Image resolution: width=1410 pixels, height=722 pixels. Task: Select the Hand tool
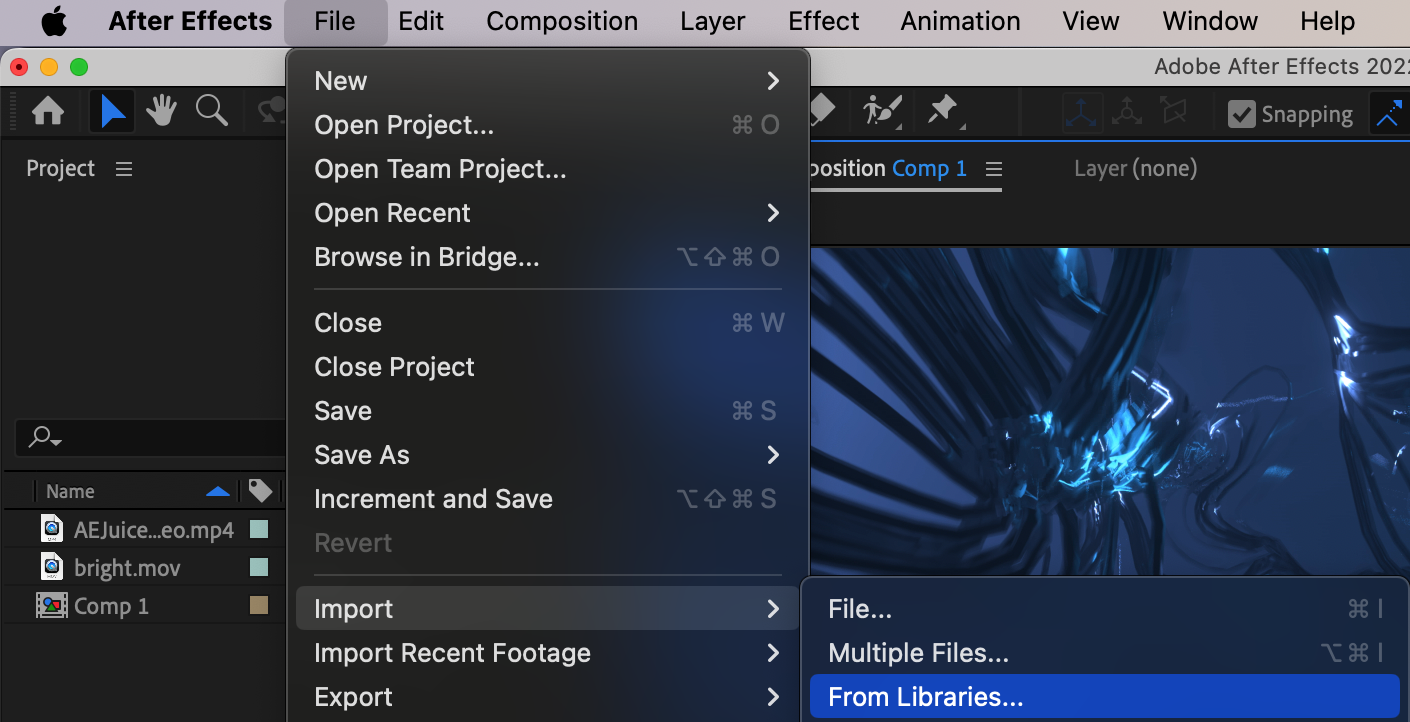coord(161,111)
